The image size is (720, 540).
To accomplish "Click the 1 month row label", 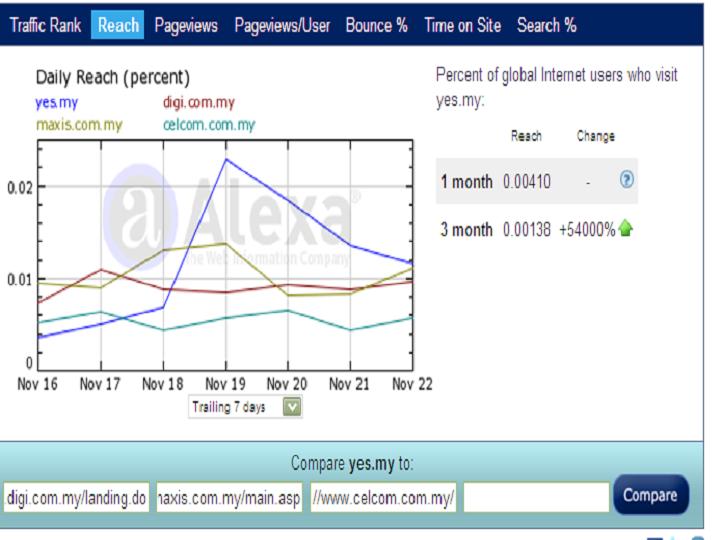I will tap(467, 182).
